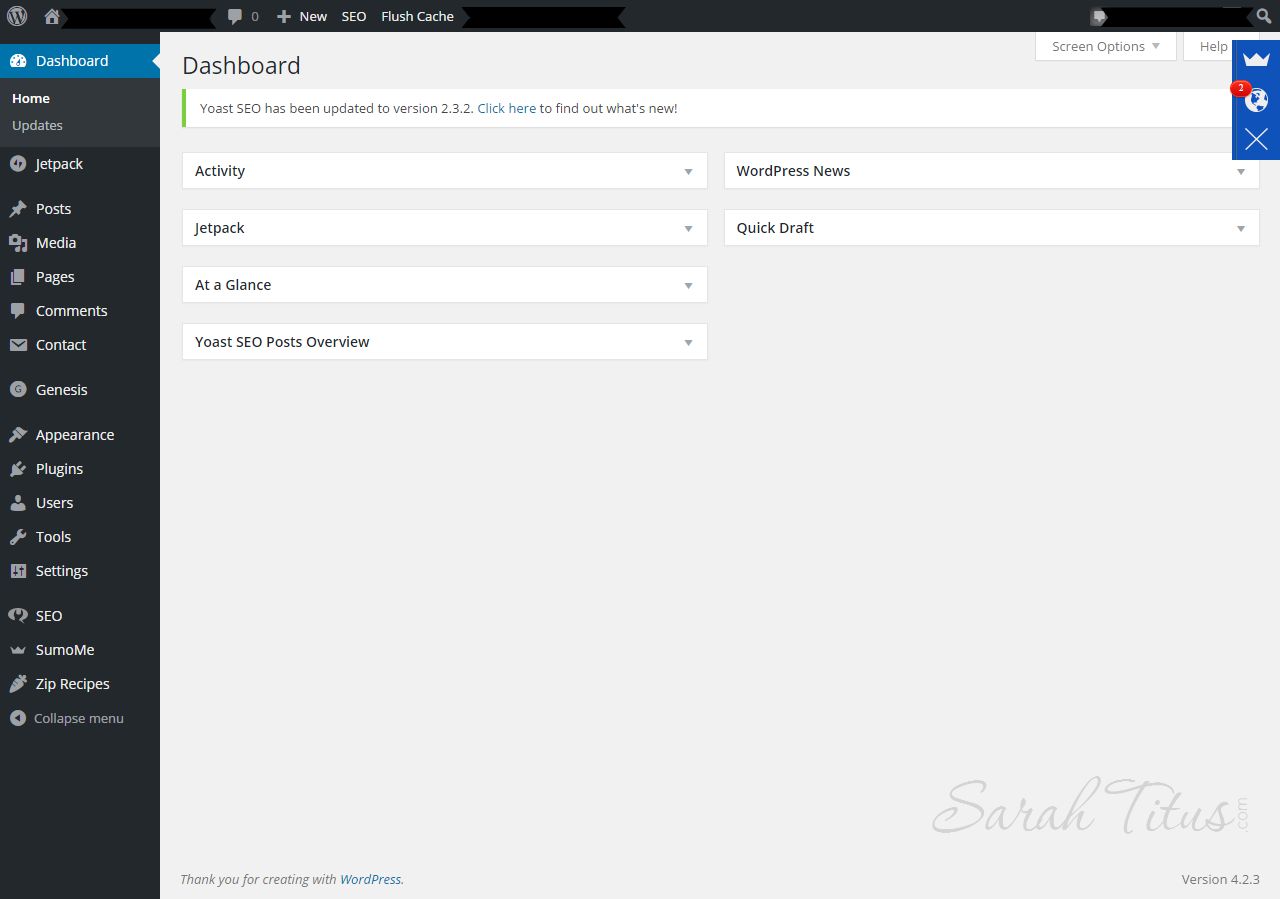The height and width of the screenshot is (899, 1280).
Task: Click the Collapse menu label
Action: pyautogui.click(x=79, y=718)
